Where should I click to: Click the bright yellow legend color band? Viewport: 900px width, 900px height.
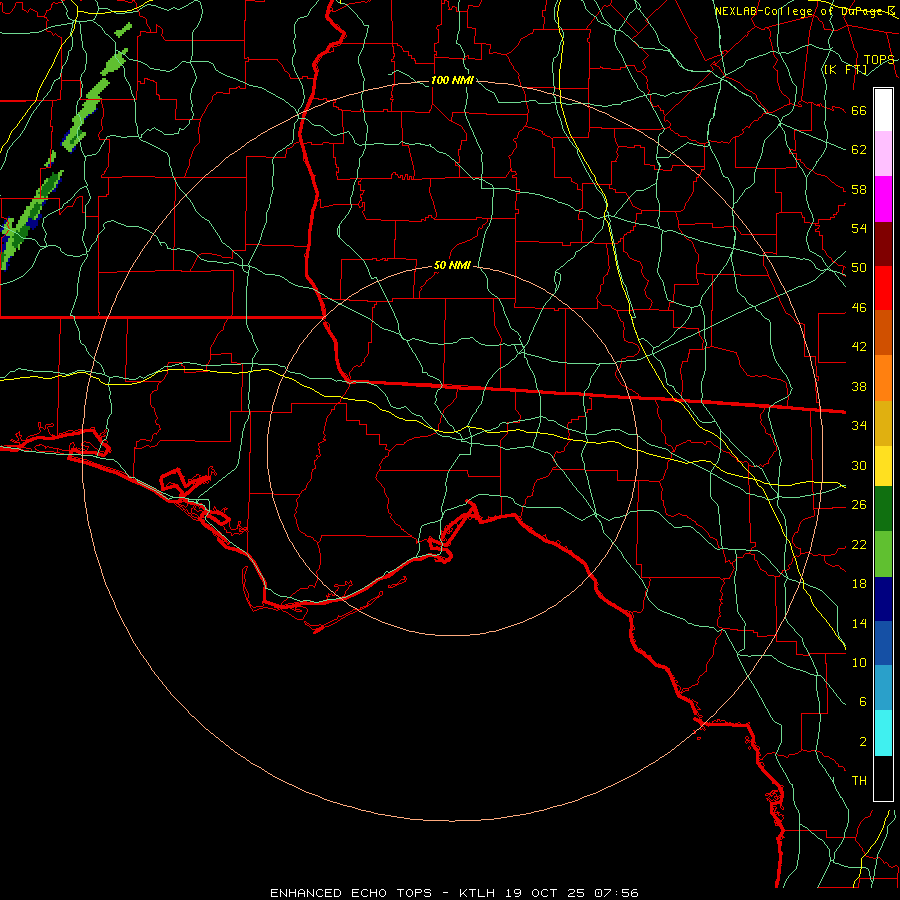pyautogui.click(x=883, y=466)
